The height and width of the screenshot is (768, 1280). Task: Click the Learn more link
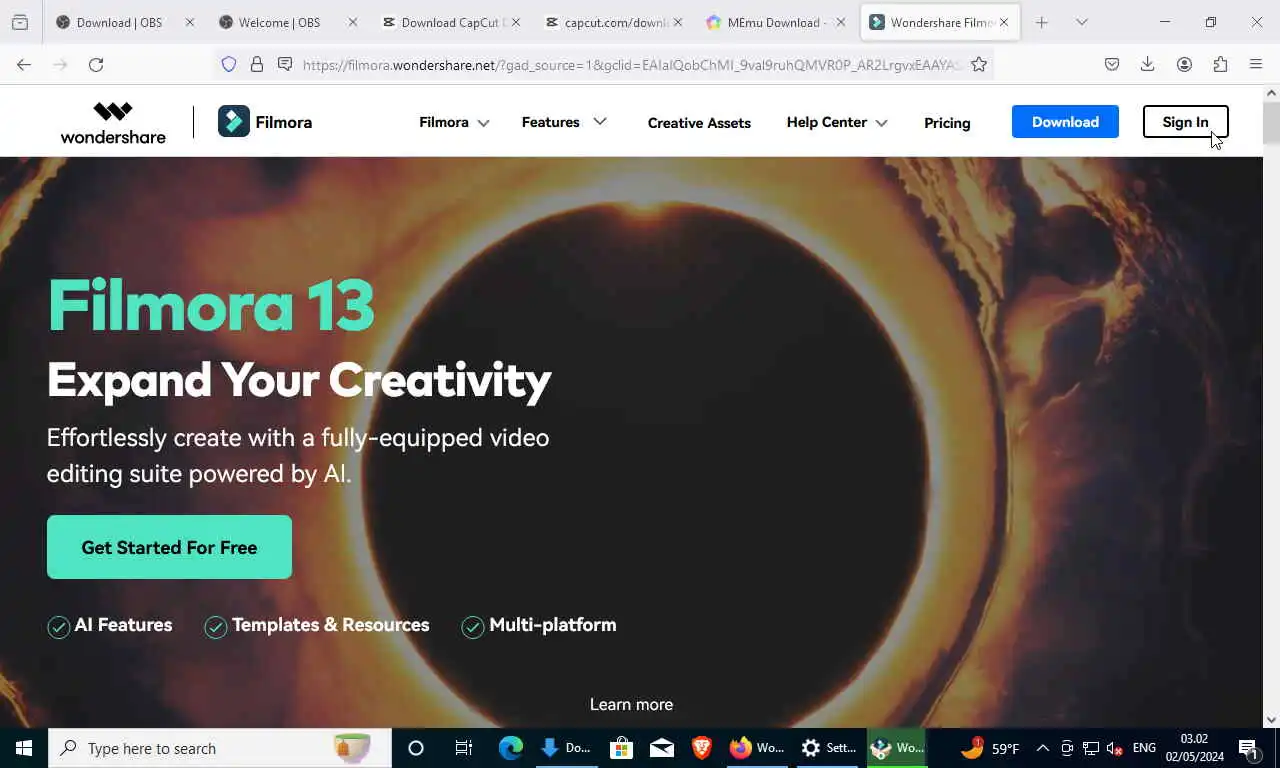click(x=631, y=704)
